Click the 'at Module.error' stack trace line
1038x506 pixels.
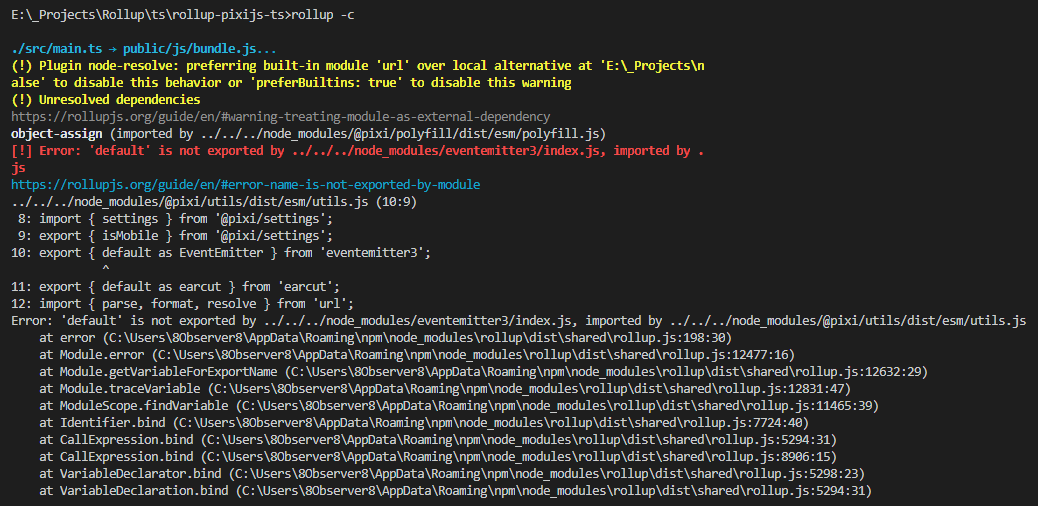(417, 355)
